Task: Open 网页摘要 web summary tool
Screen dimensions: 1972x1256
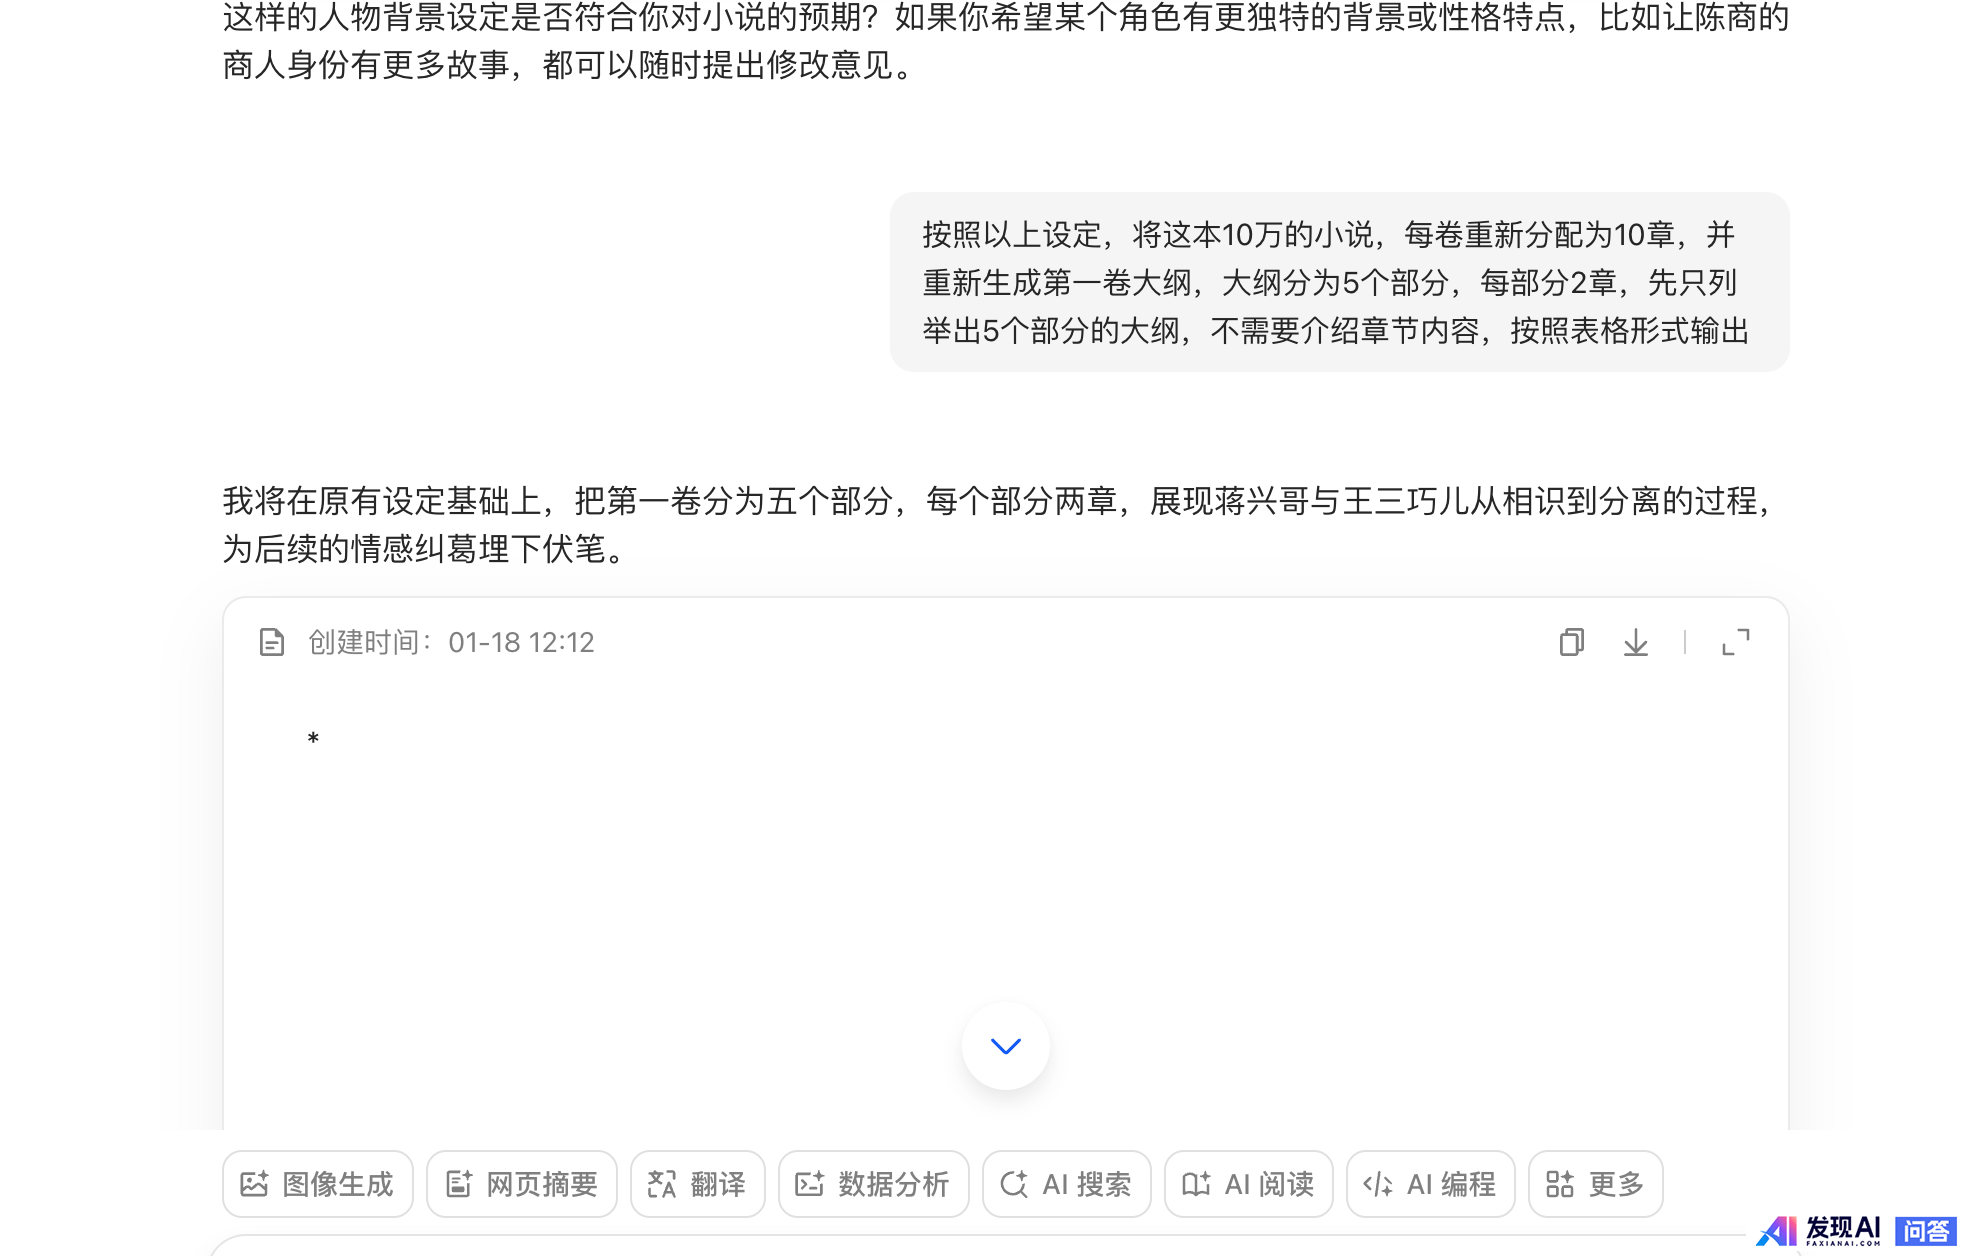Action: [521, 1184]
